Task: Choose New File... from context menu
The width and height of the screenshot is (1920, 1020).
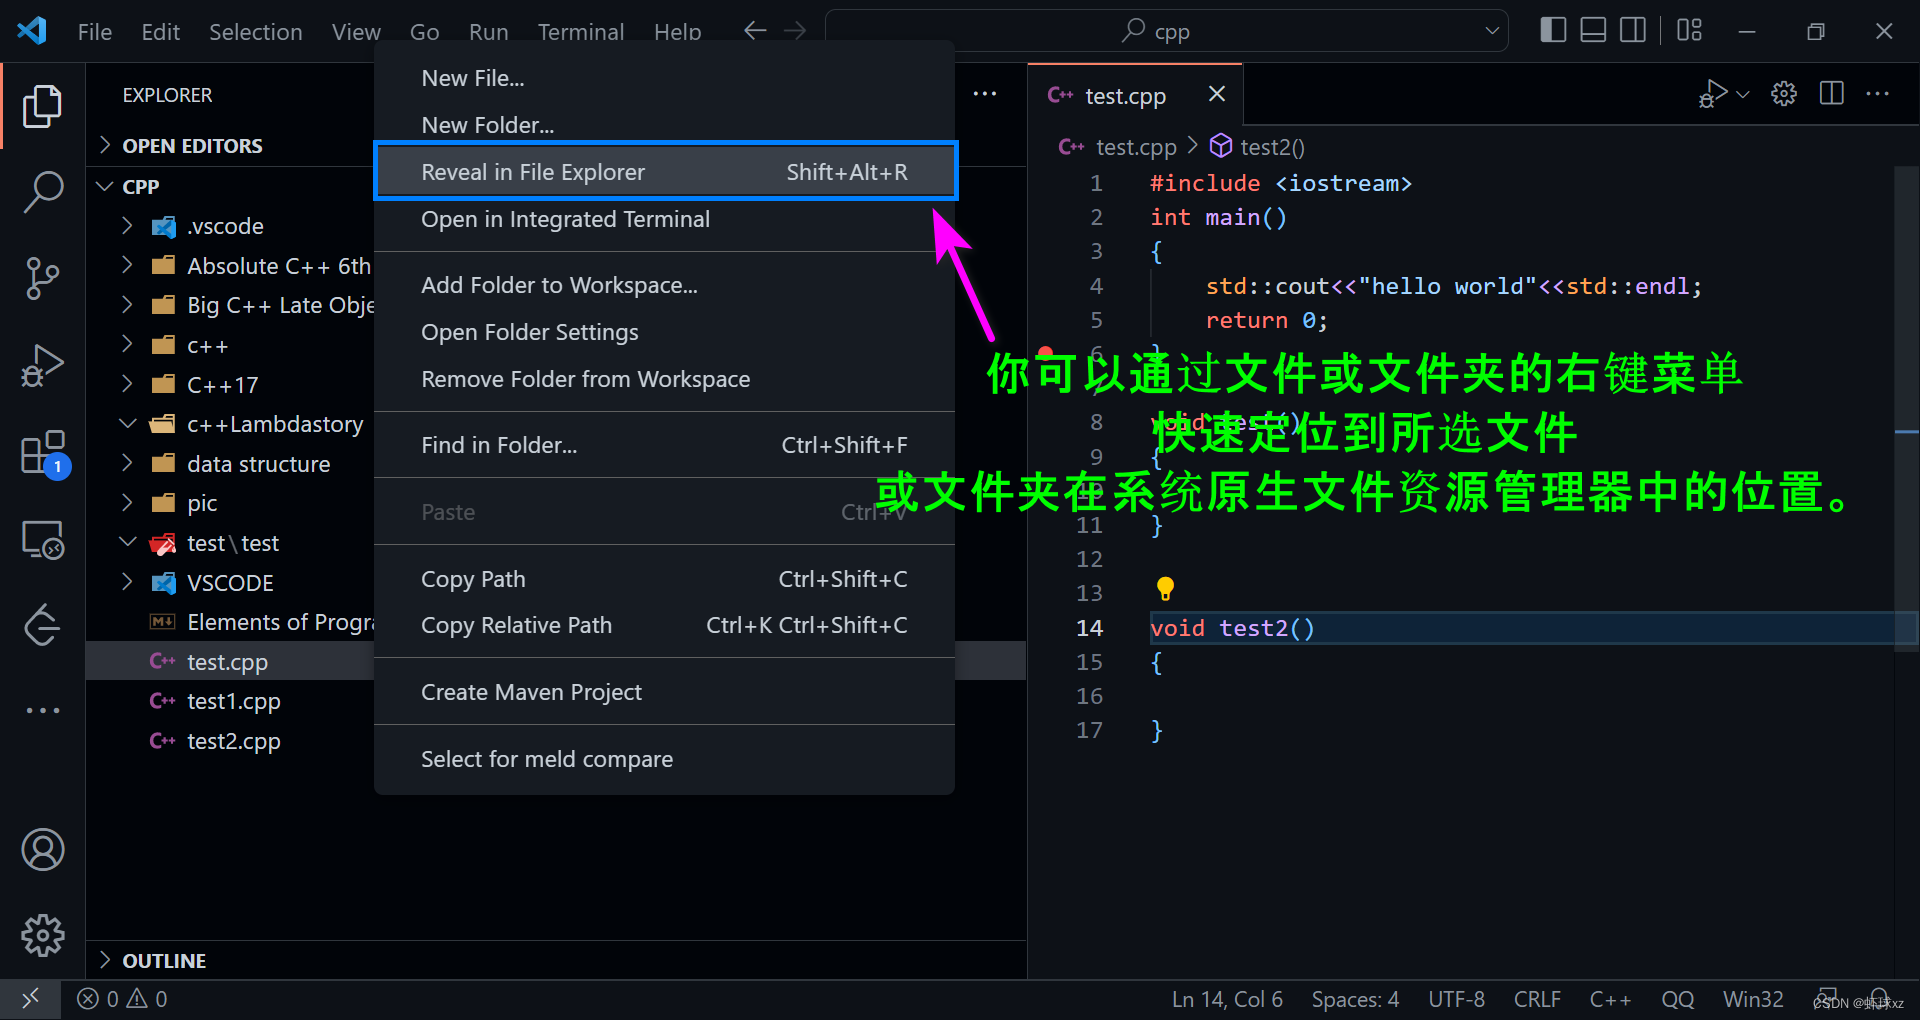Action: pos(665,78)
